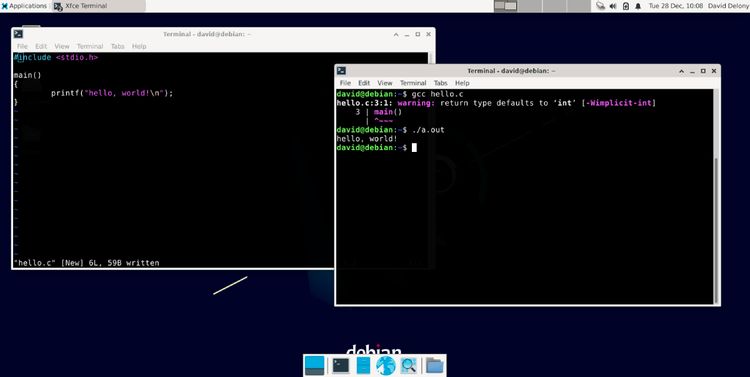
Task: Minimize the vim terminal window
Action: click(407, 34)
